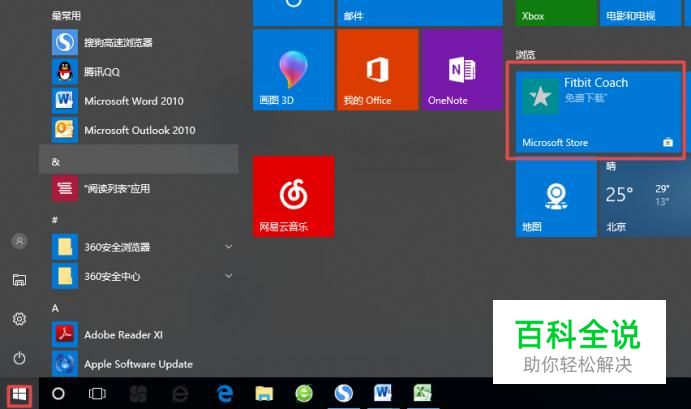
Task: Open the 我的 Office tile
Action: point(378,70)
